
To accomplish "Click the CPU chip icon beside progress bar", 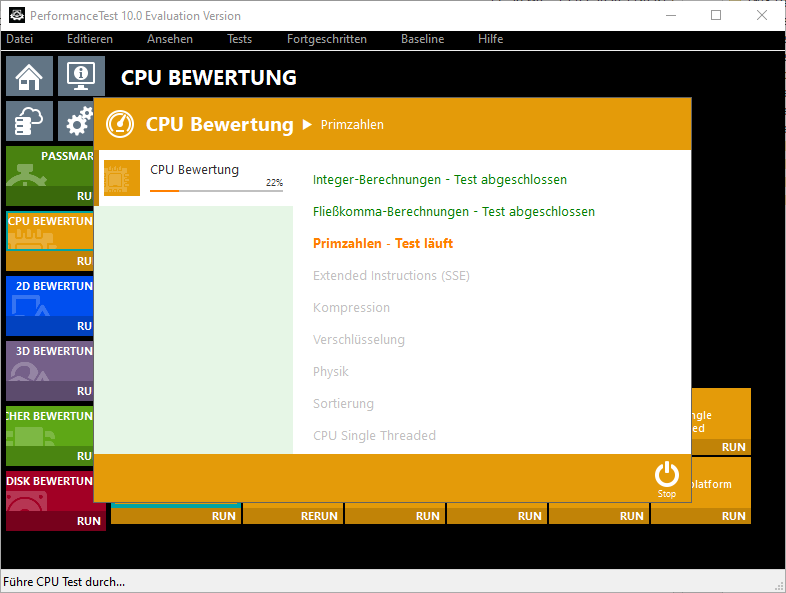I will pyautogui.click(x=122, y=177).
